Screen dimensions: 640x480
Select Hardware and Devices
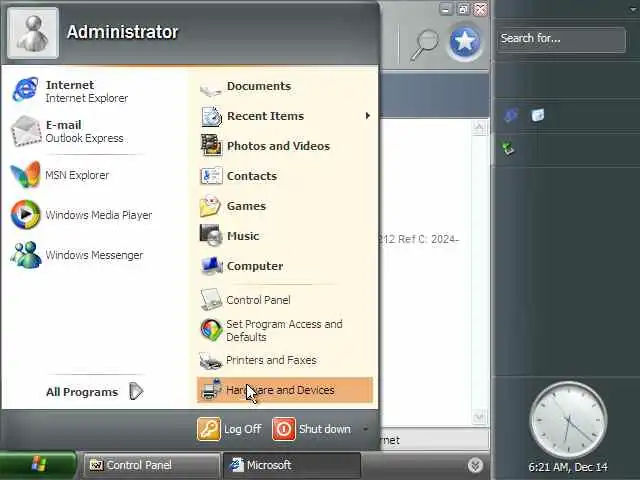(284, 390)
